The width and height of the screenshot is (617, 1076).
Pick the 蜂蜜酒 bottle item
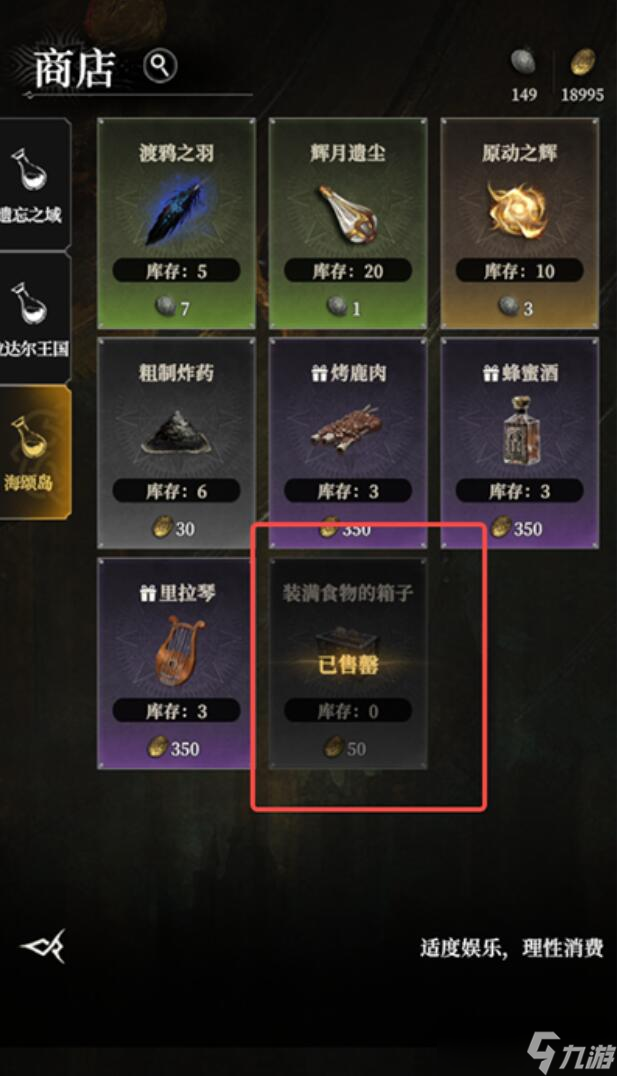[520, 430]
